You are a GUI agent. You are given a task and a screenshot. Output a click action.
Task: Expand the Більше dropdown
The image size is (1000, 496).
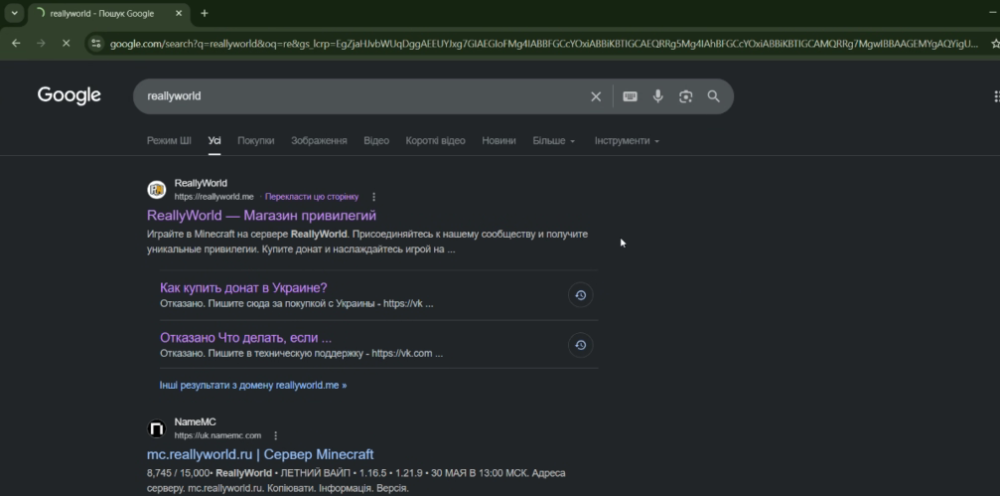pos(554,141)
